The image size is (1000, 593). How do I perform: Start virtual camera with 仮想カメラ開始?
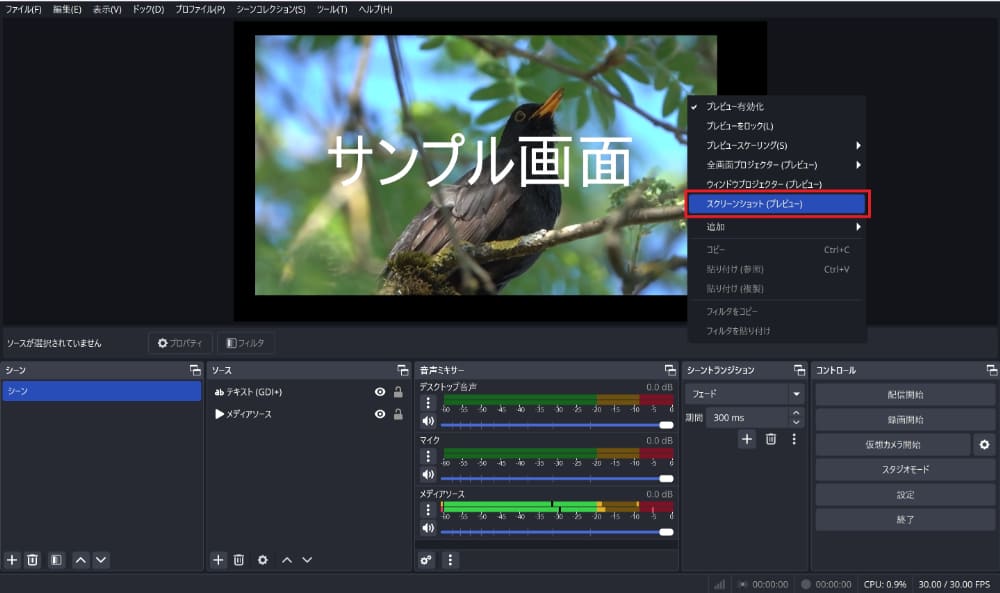coord(893,444)
